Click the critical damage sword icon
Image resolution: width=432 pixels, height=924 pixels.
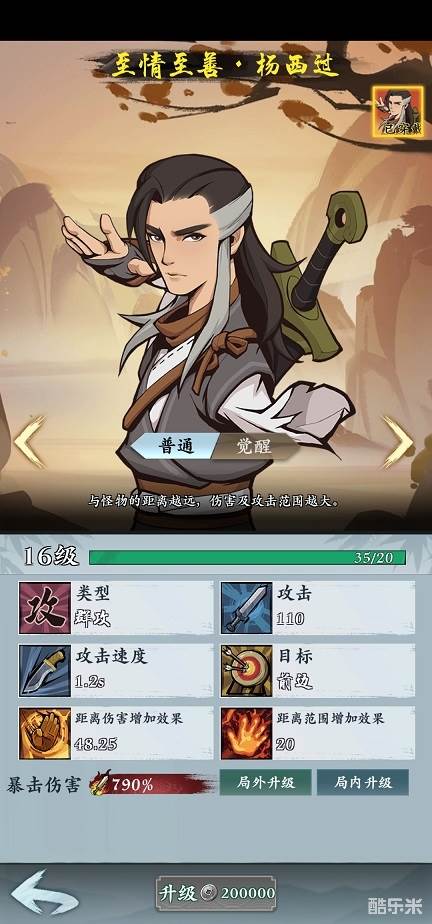coord(100,784)
